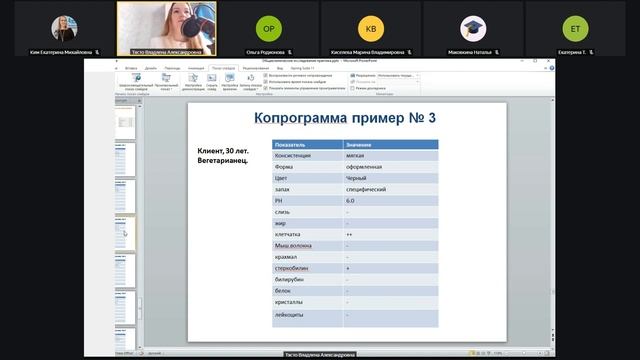Select the third slide thumbnail in panel

coord(125,196)
